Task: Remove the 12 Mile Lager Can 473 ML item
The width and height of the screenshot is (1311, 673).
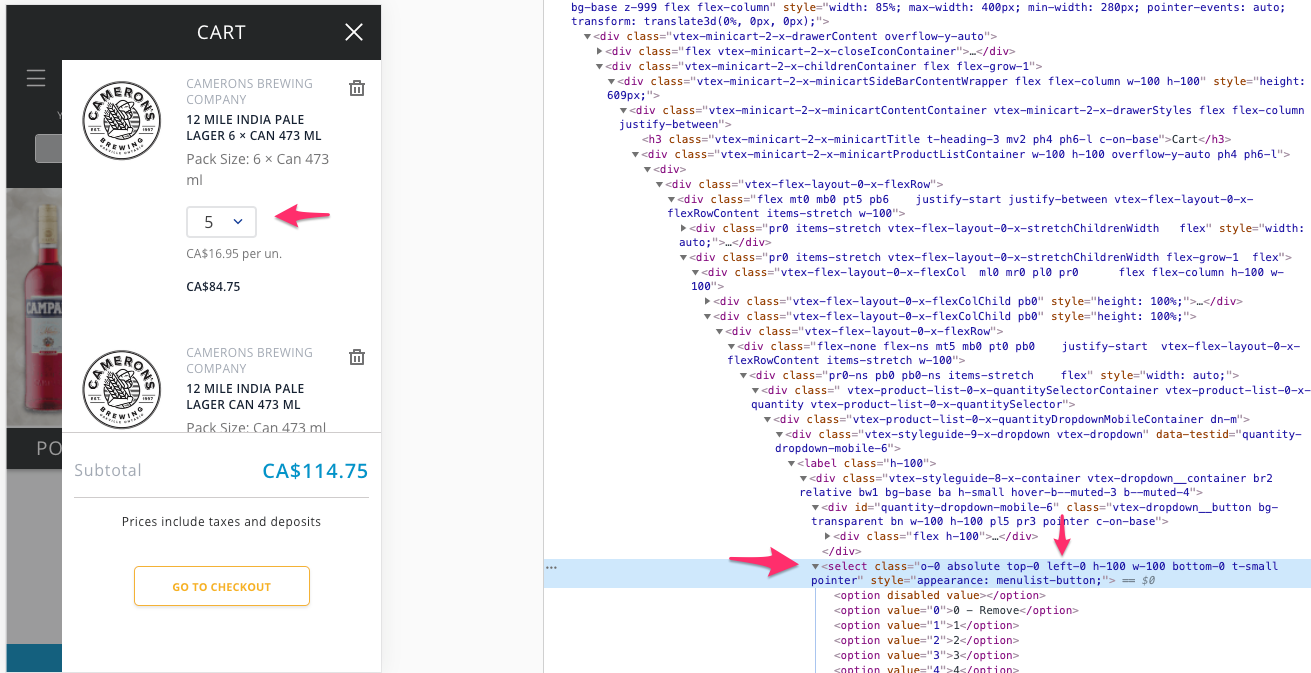Action: point(357,357)
